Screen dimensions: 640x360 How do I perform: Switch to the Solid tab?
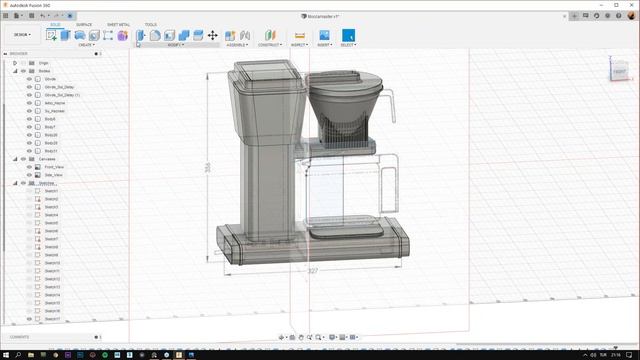pos(55,24)
